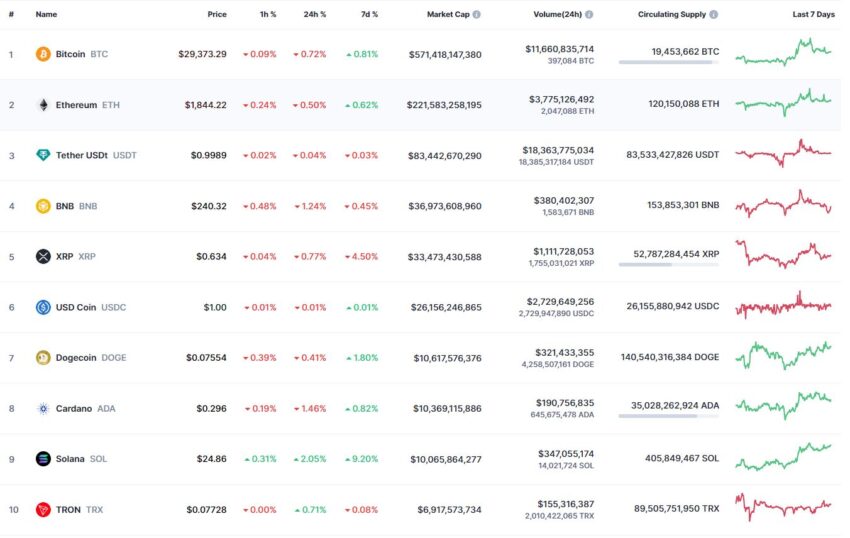Click the Tether USDt logo icon
850x538 pixels.
(43, 155)
